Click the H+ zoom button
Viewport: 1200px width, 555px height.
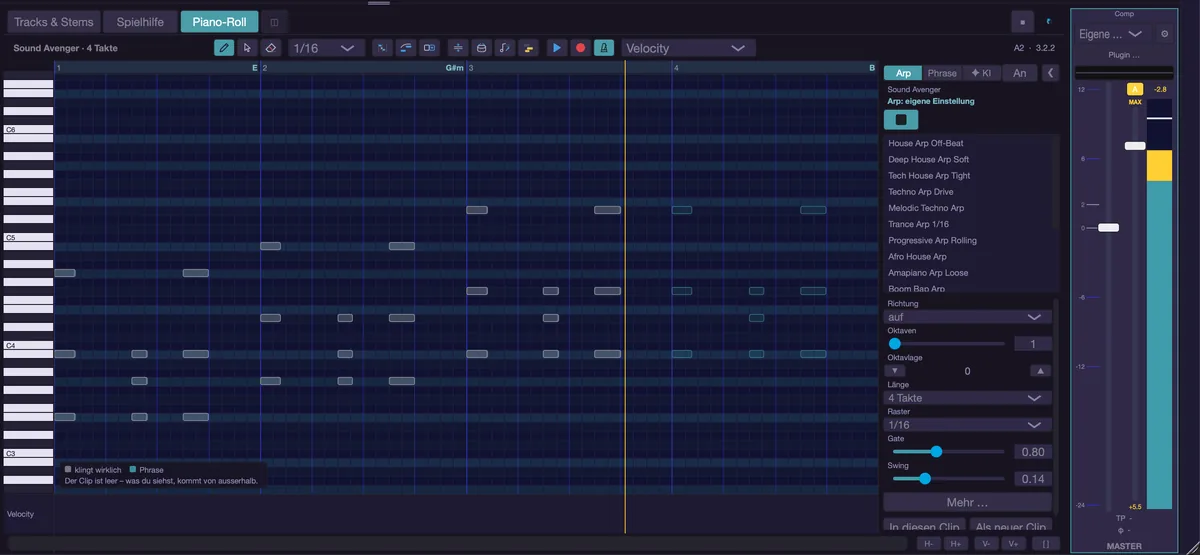(x=958, y=544)
